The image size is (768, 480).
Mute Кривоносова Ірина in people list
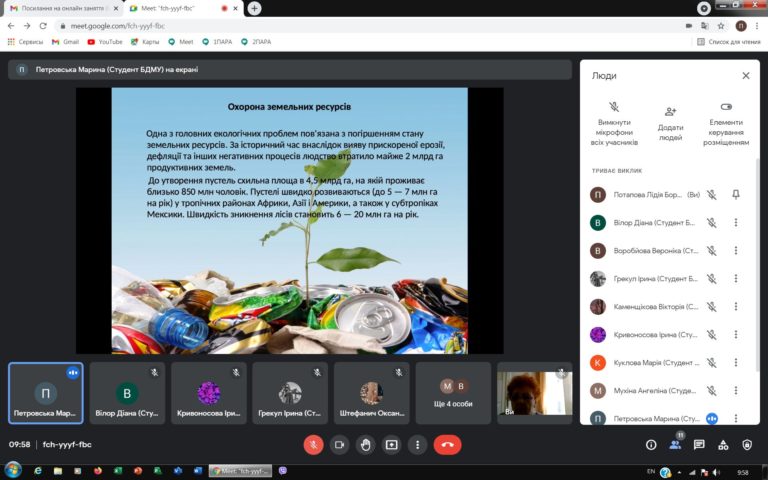[712, 335]
